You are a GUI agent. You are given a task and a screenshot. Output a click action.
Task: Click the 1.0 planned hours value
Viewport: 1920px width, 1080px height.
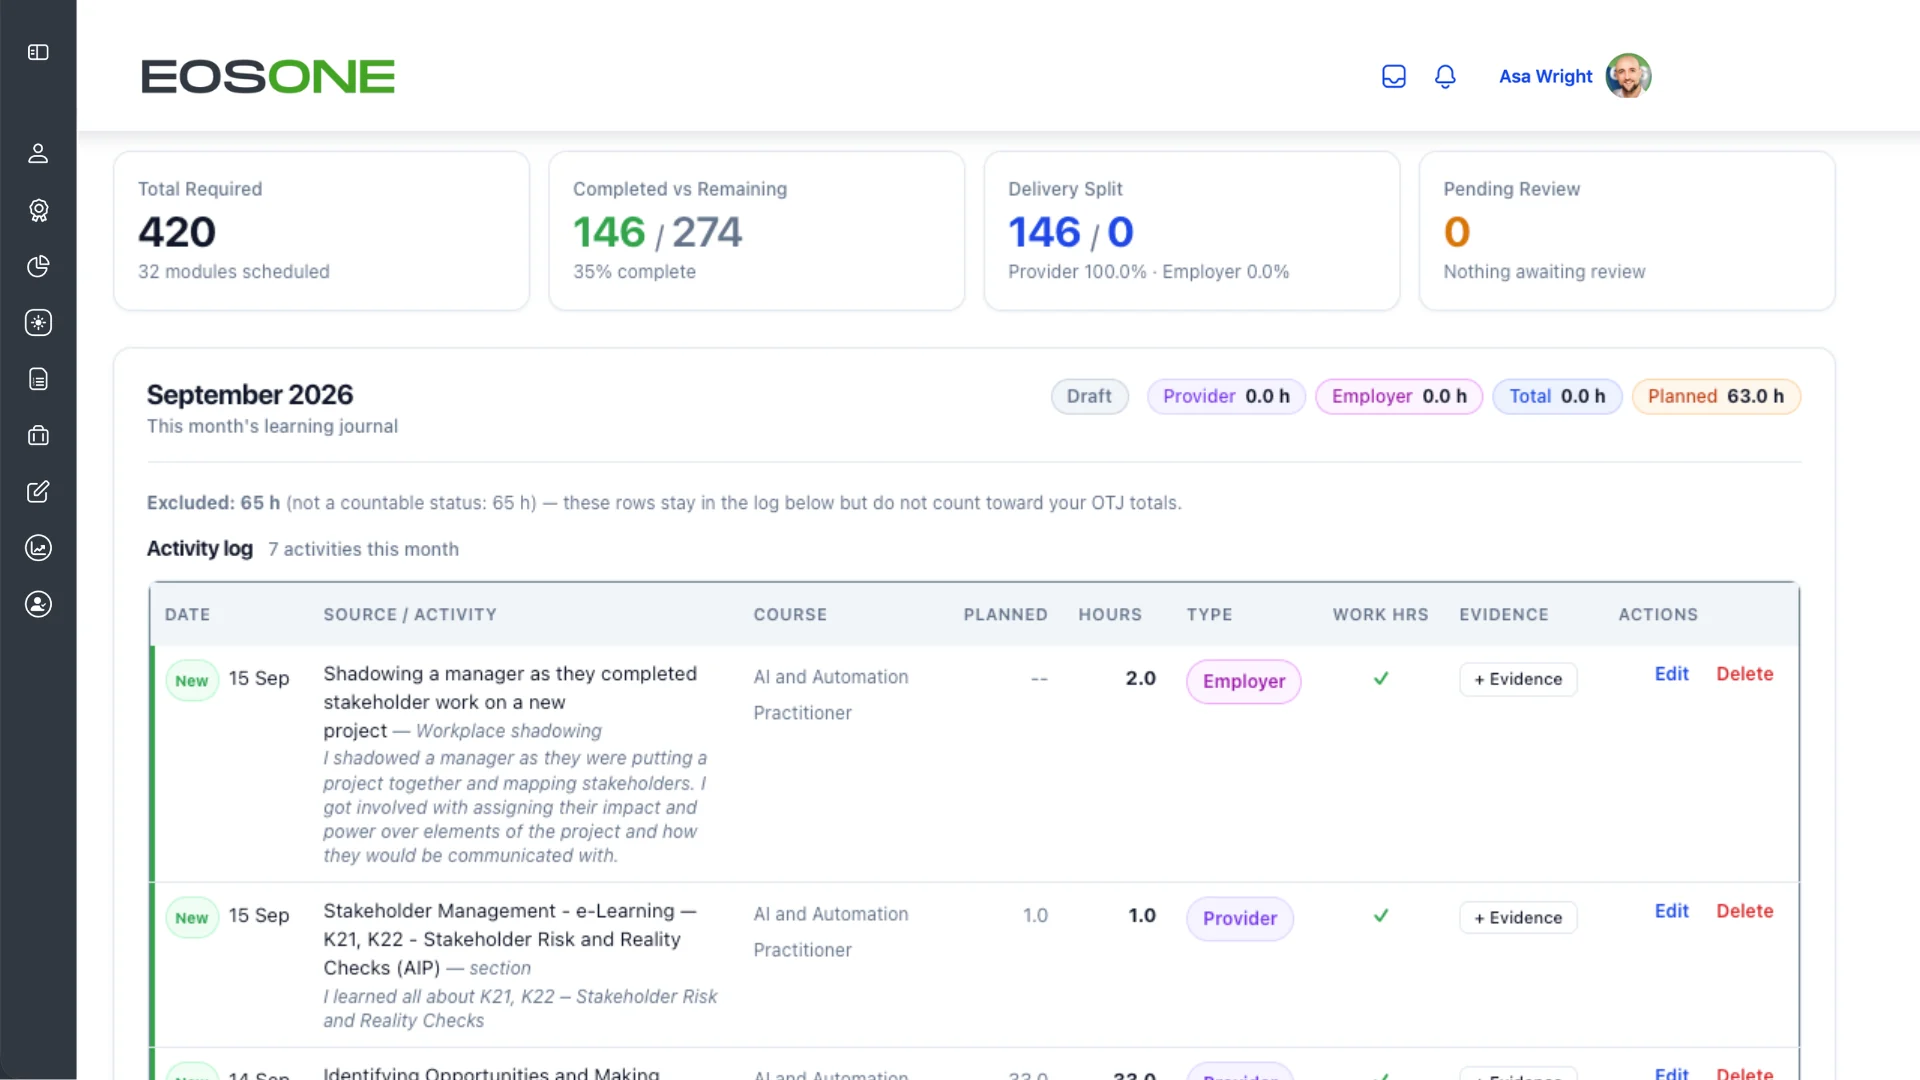(1035, 915)
